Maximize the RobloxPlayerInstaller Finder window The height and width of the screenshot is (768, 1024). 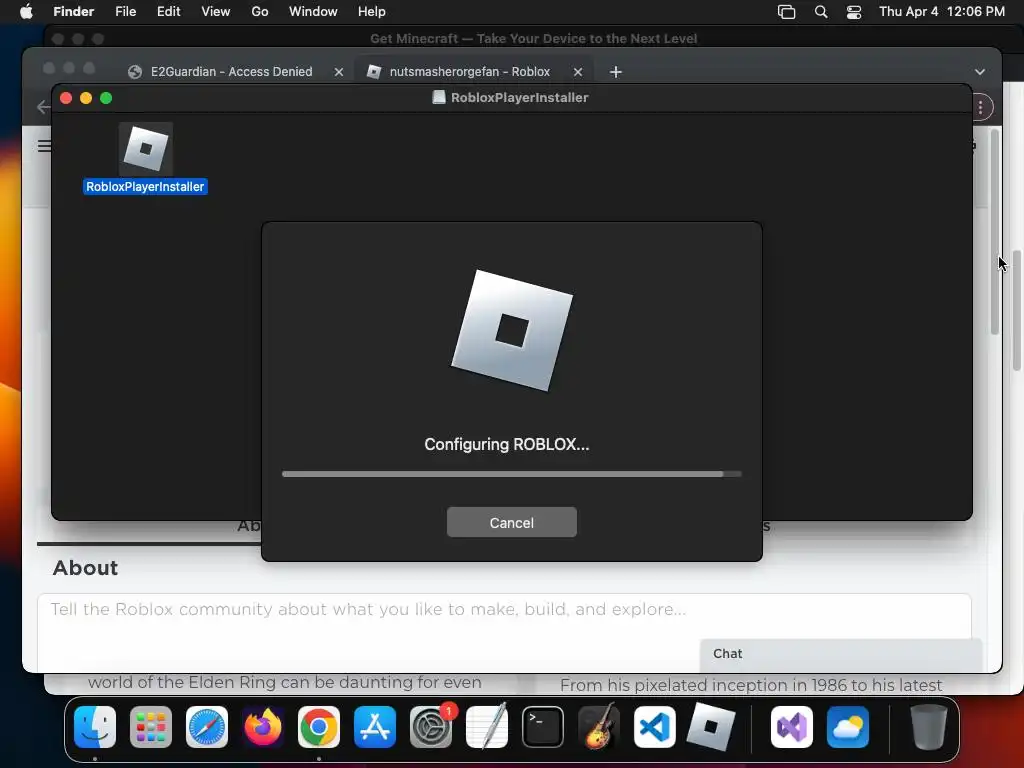pyautogui.click(x=106, y=98)
